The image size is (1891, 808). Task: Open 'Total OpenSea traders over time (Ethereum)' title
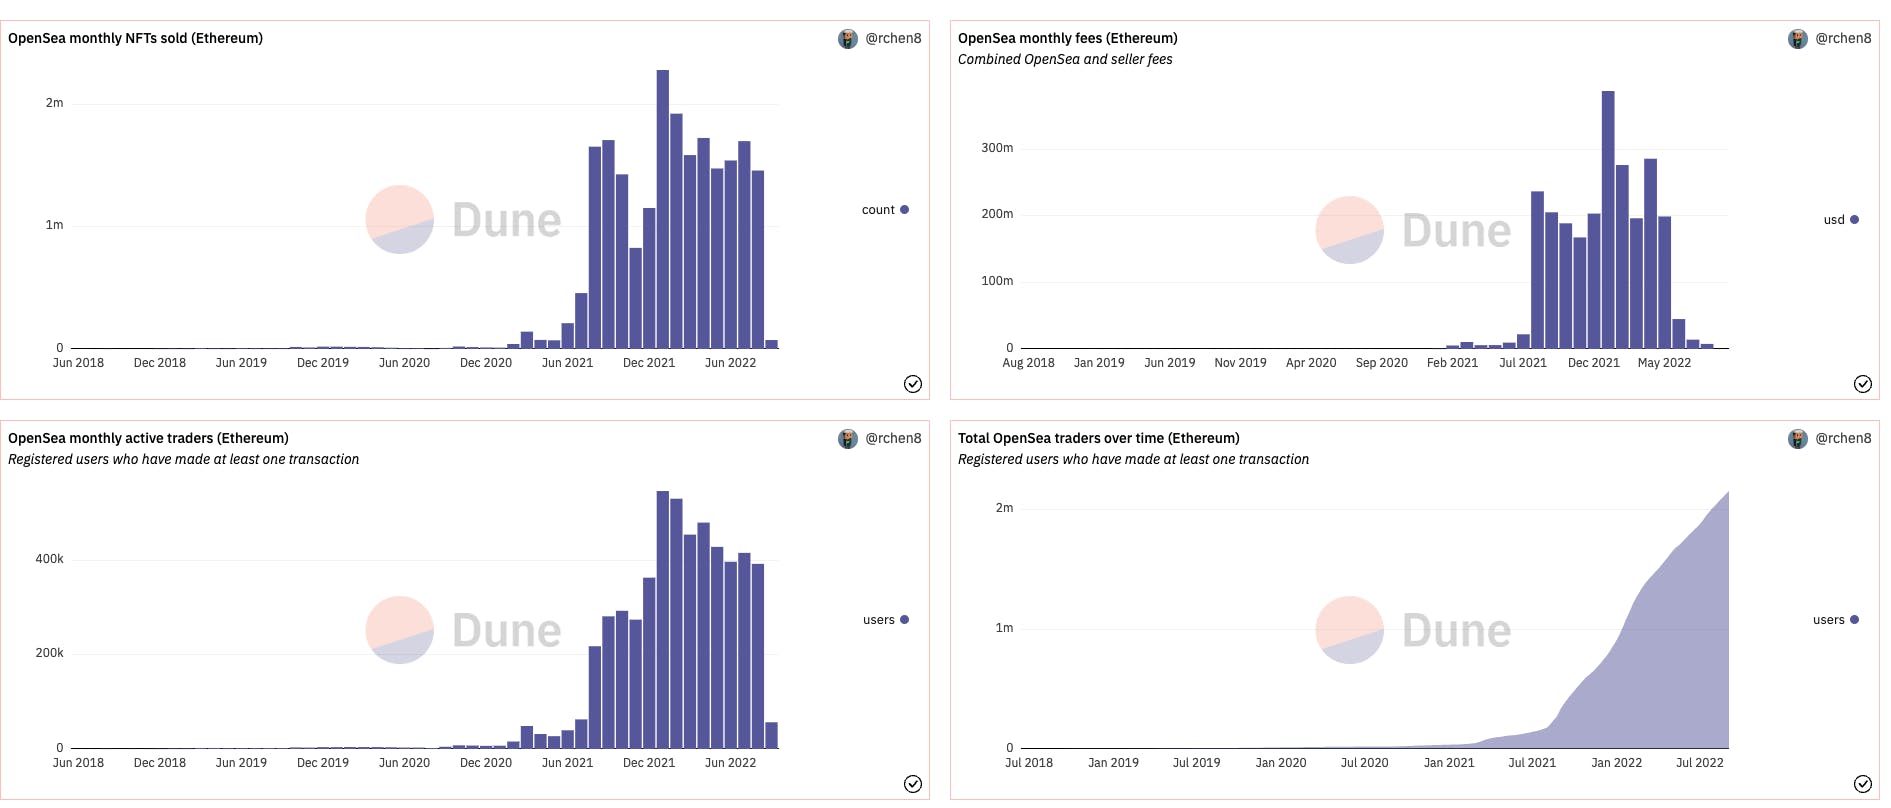[1099, 438]
